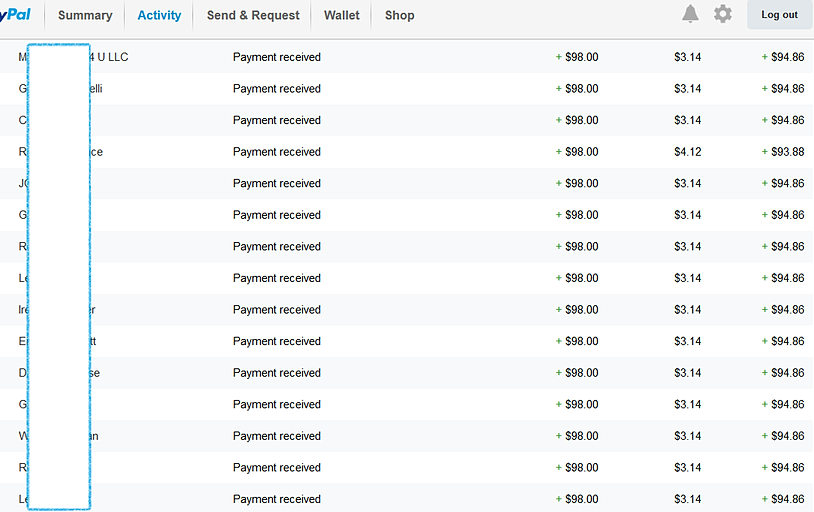Select the $3.14 fee in the 'Ire' row
This screenshot has height=512, width=814.
pos(688,310)
